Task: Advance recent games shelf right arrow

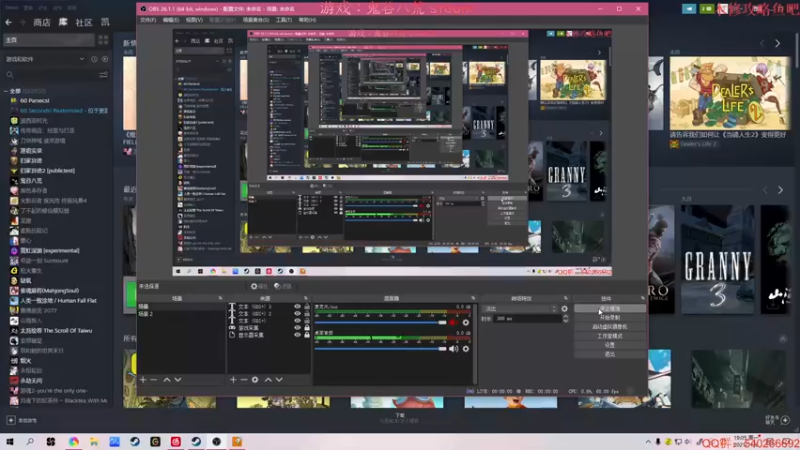Action: (x=780, y=190)
